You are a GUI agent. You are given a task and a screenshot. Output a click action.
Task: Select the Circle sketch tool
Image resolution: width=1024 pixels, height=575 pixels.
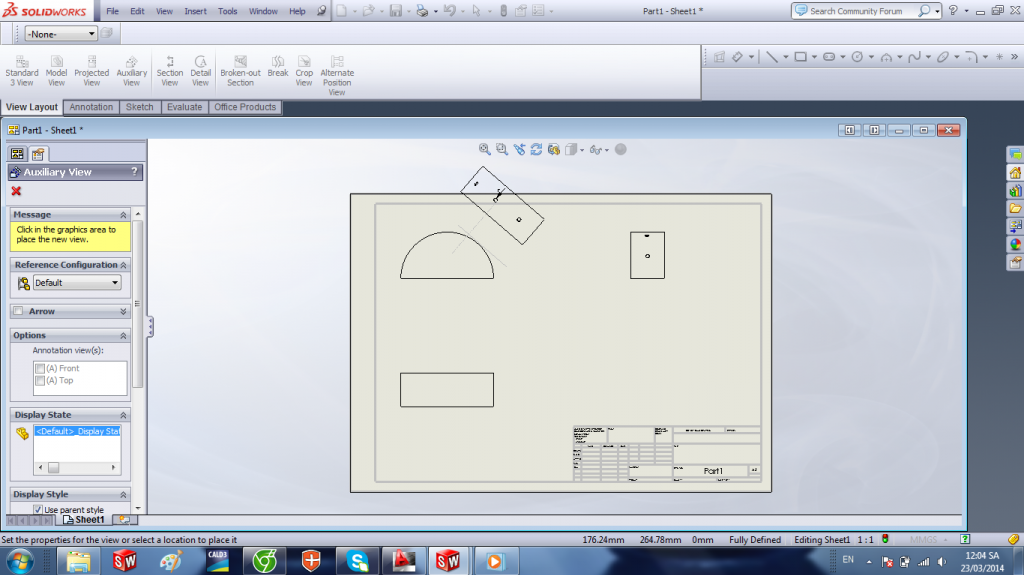(x=857, y=57)
